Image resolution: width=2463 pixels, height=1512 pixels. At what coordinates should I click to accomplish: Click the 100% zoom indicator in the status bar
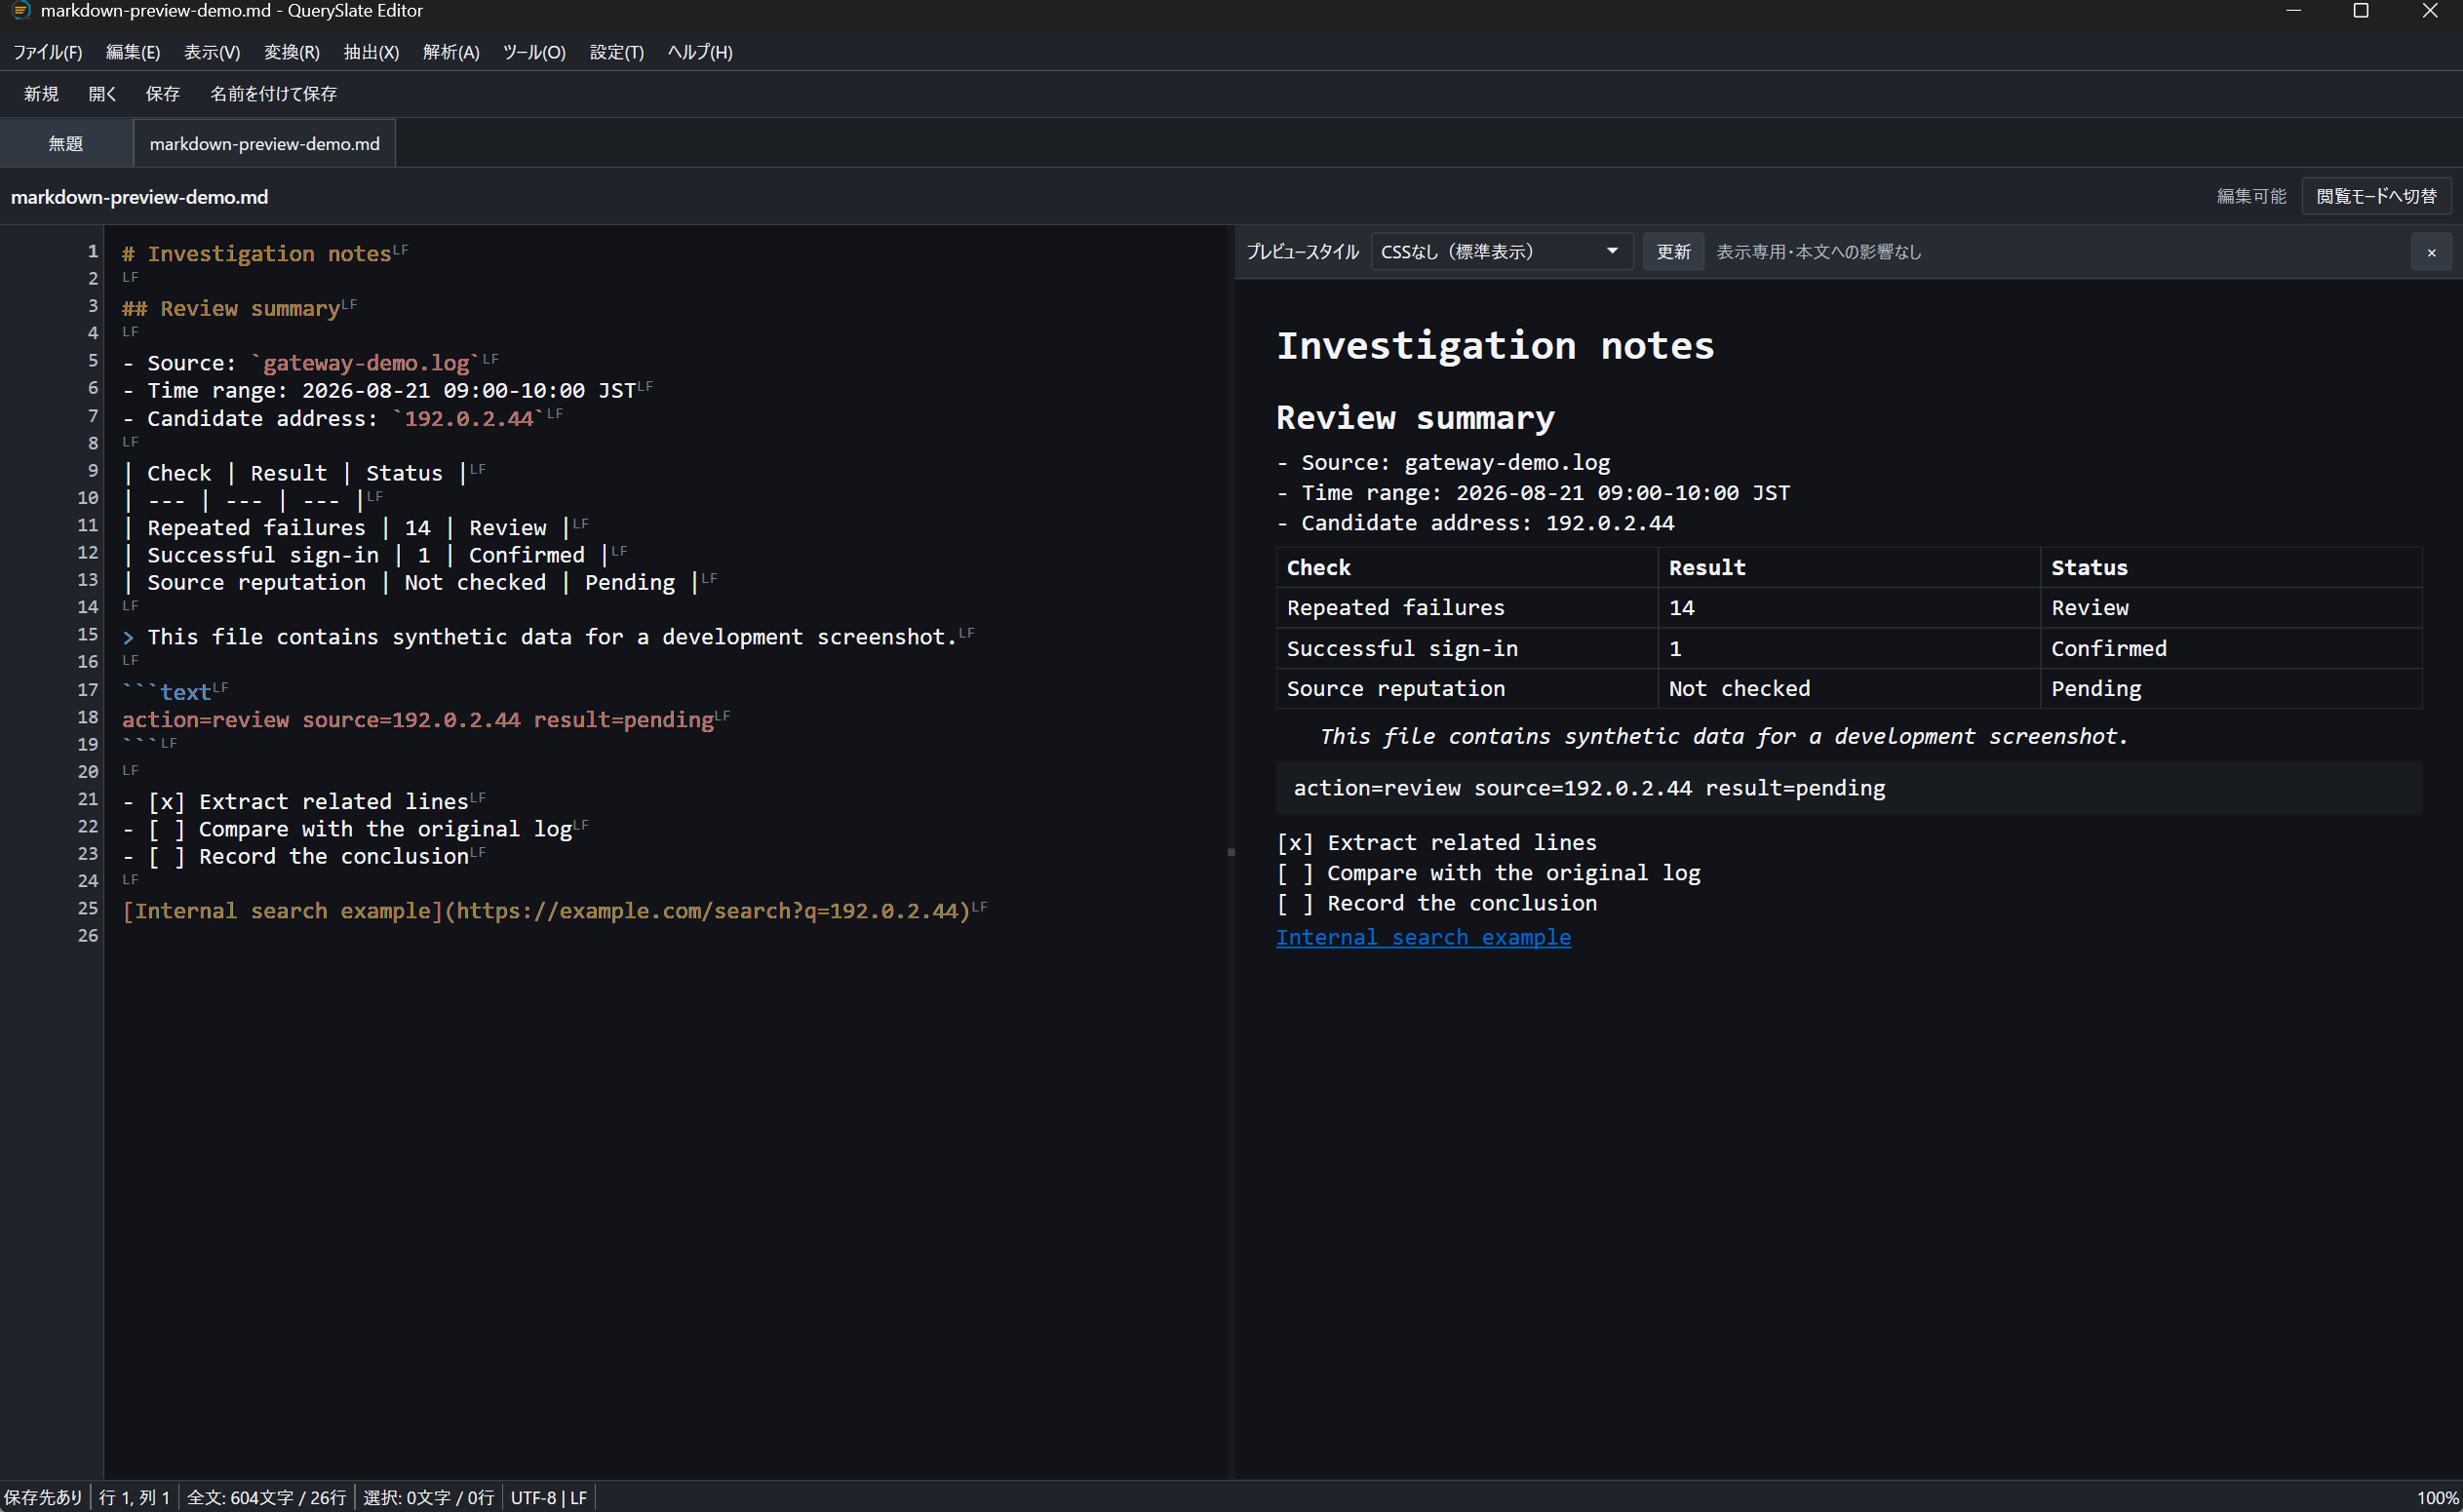point(2438,1497)
